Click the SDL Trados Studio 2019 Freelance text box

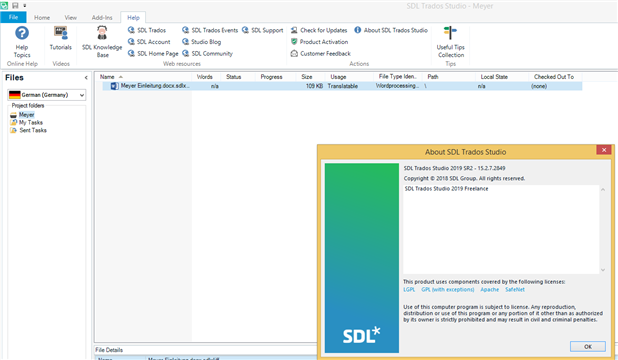click(x=501, y=229)
